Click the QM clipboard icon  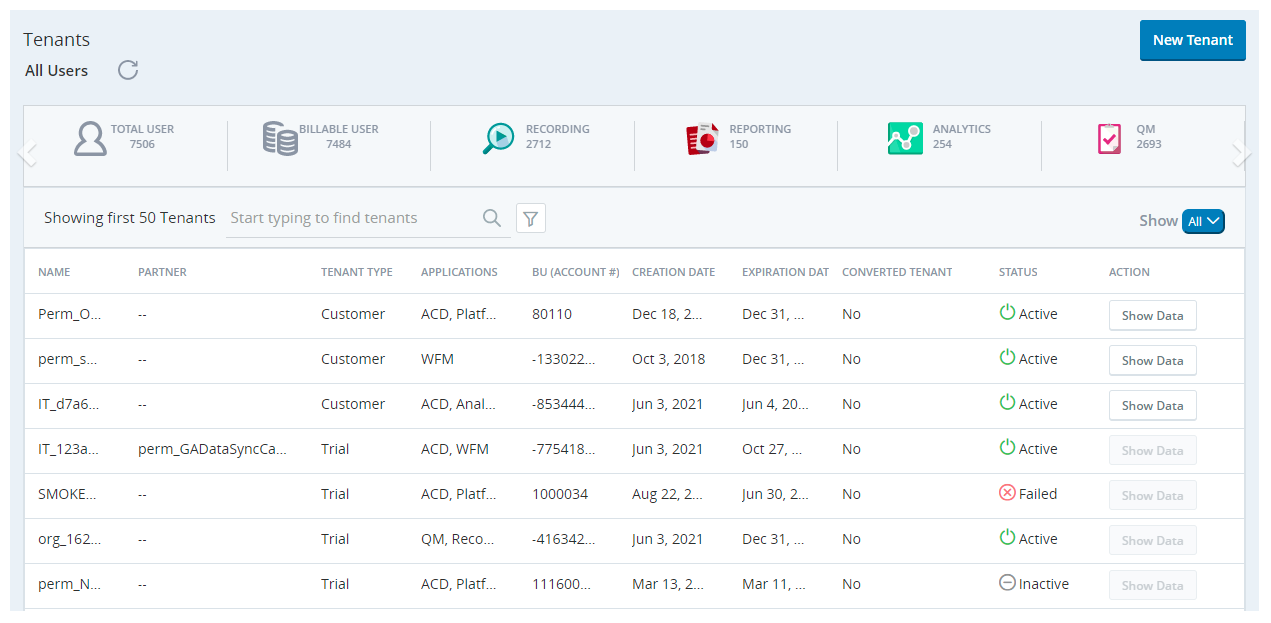[x=1109, y=138]
